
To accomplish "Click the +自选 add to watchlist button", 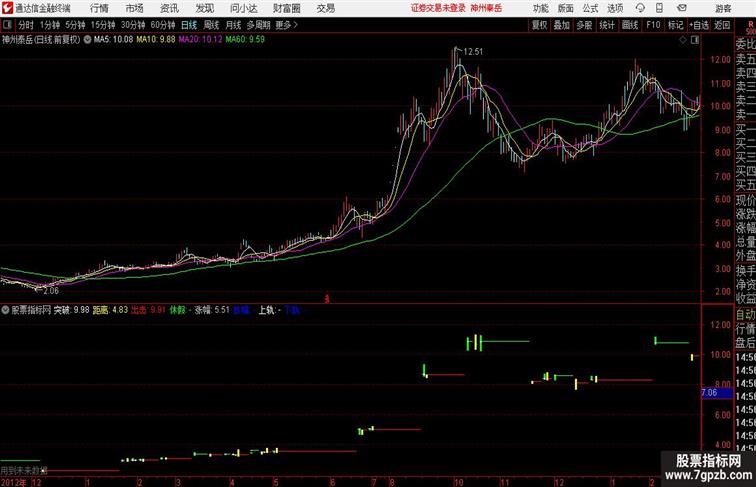I will (x=699, y=25).
